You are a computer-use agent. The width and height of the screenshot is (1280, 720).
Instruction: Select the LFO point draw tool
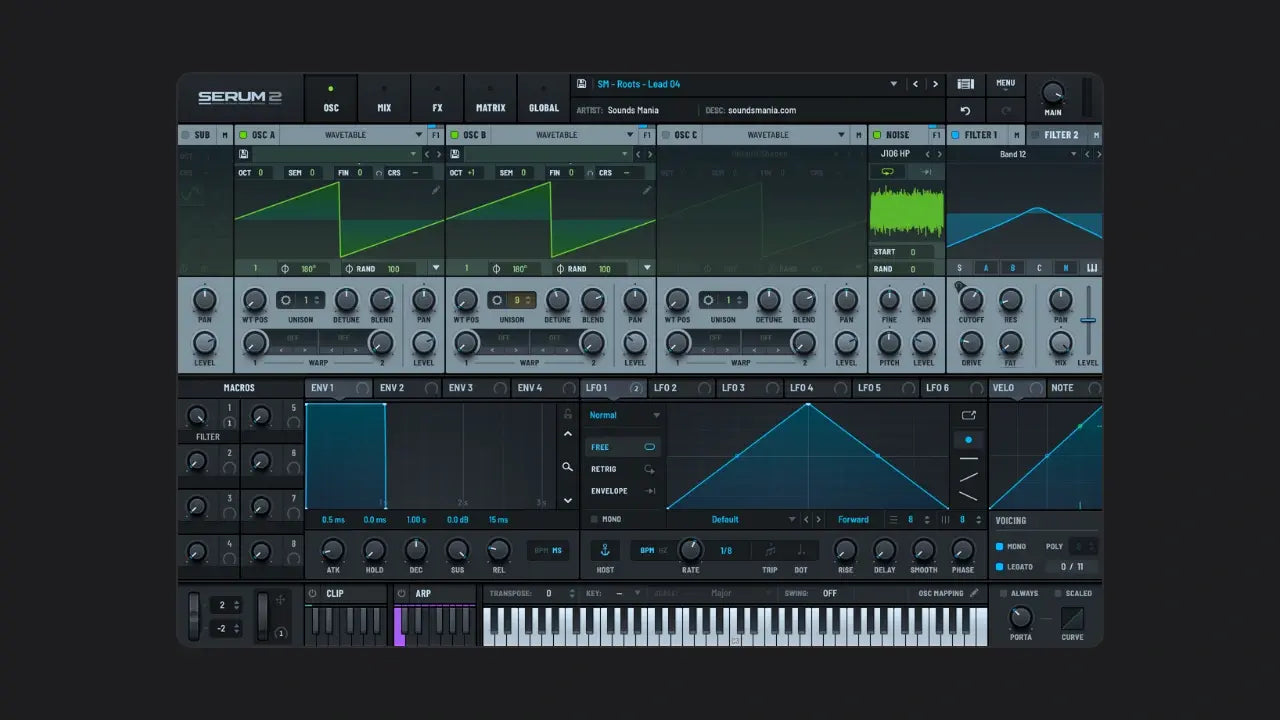[x=968, y=439]
